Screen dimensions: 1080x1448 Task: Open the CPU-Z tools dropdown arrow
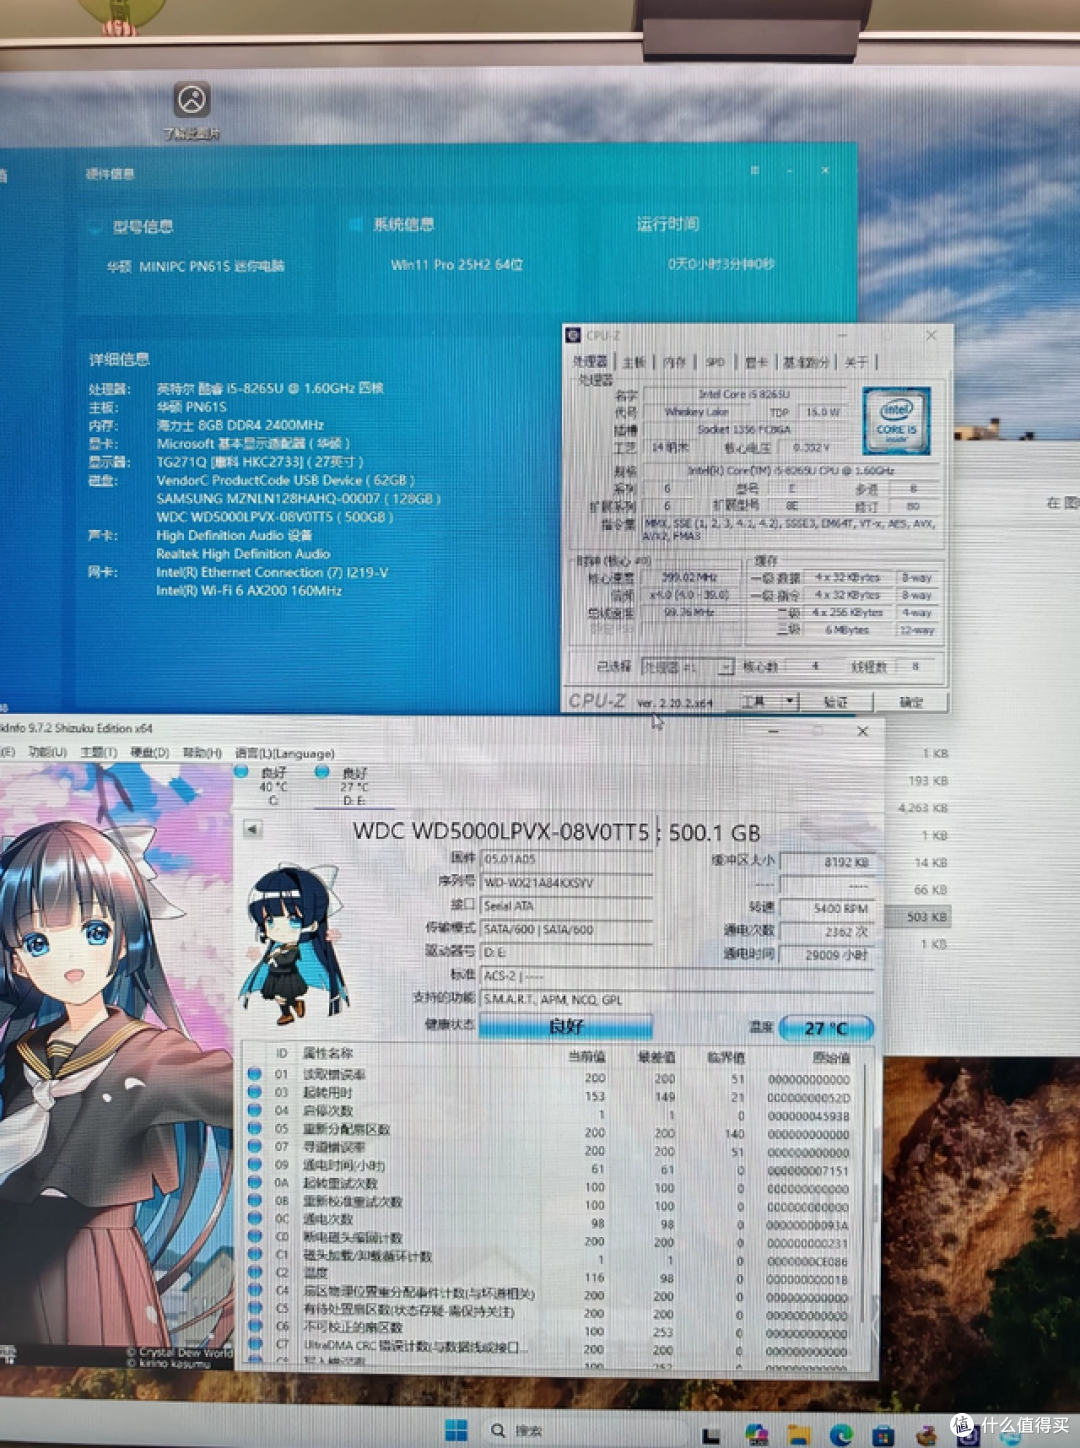[790, 702]
